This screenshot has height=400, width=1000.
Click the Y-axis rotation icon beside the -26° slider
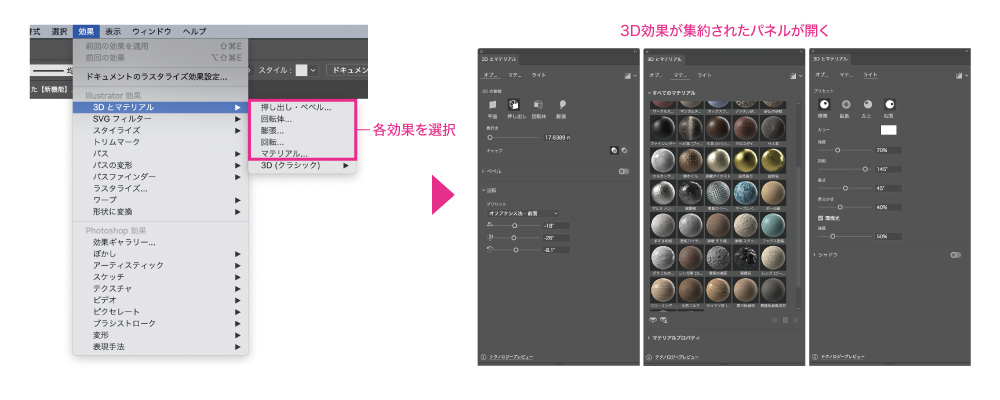490,237
